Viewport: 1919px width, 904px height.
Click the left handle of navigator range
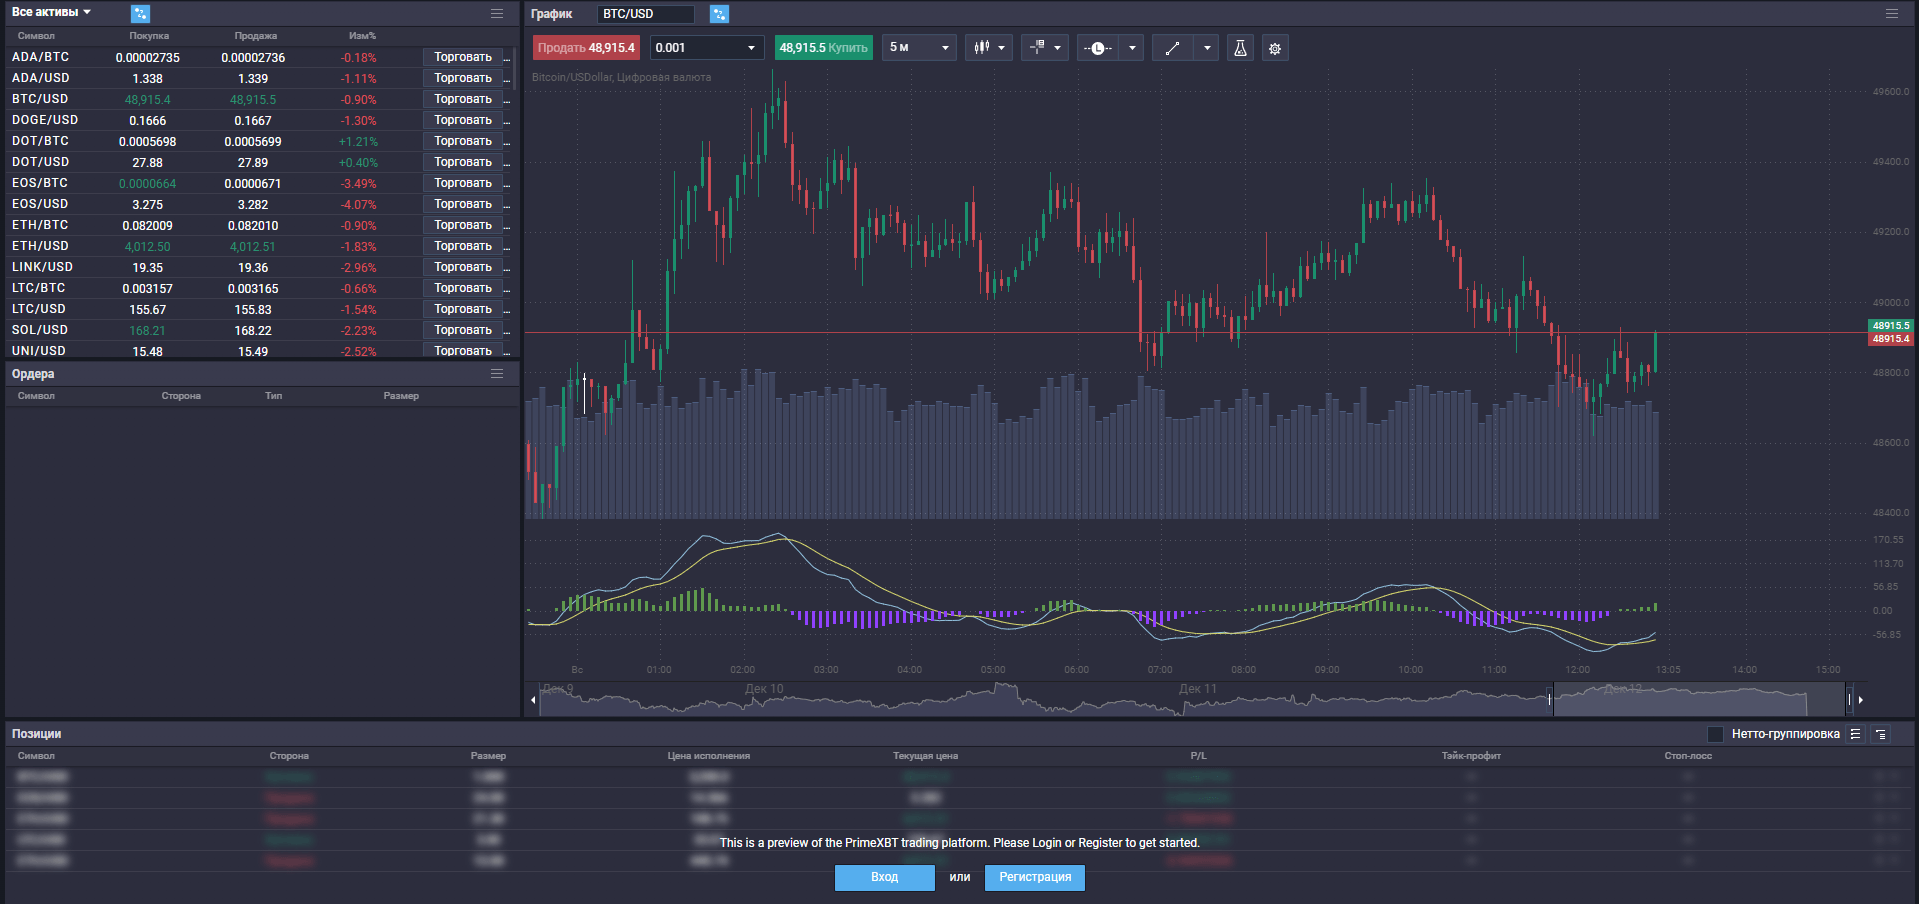1551,699
